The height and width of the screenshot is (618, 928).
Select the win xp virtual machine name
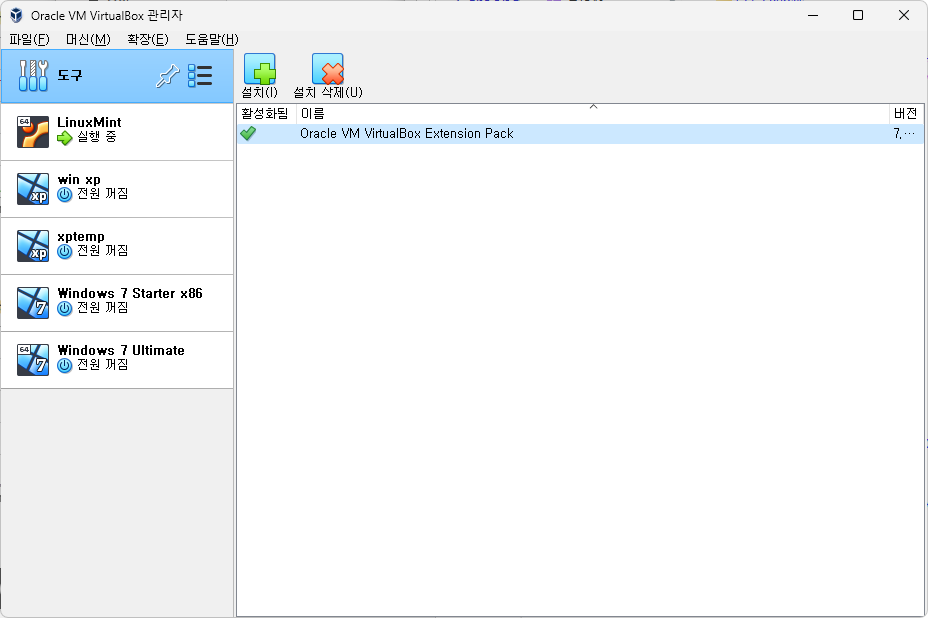click(x=79, y=179)
